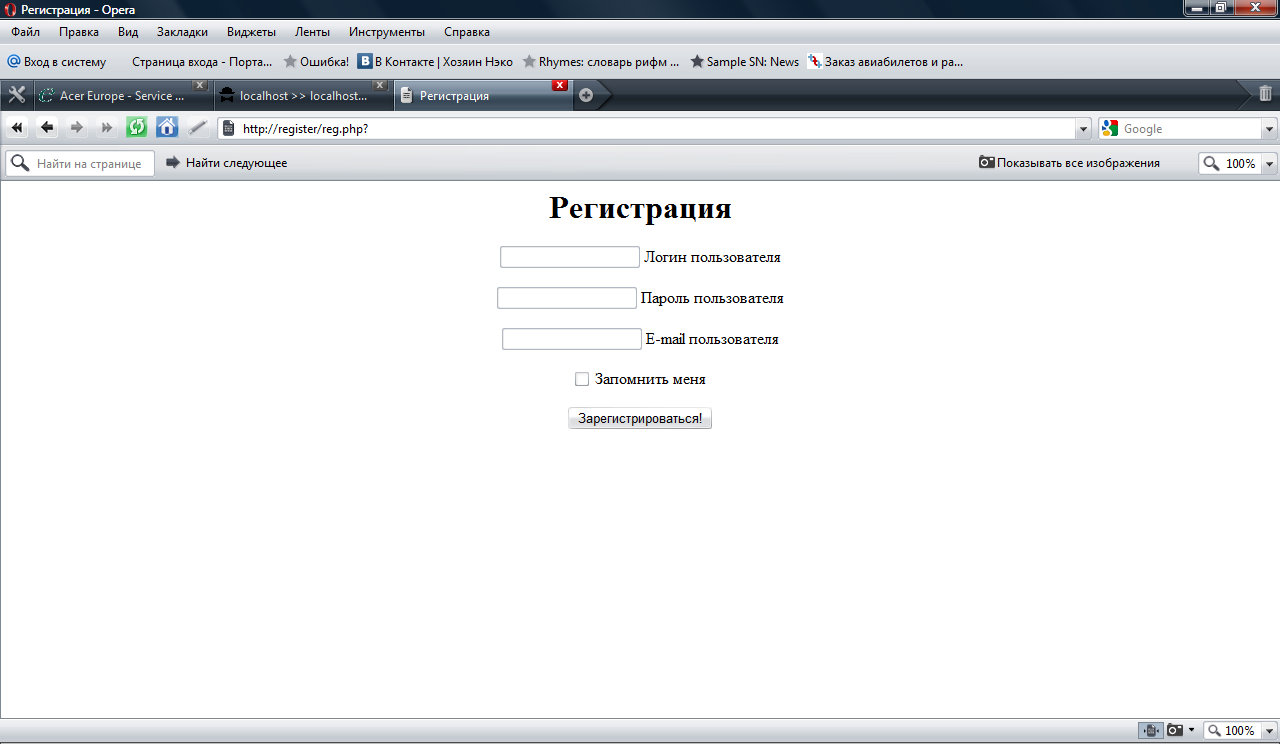Screen dimensions: 1281x744
Task: Open the closed tabs trash can
Action: (x=1265, y=94)
